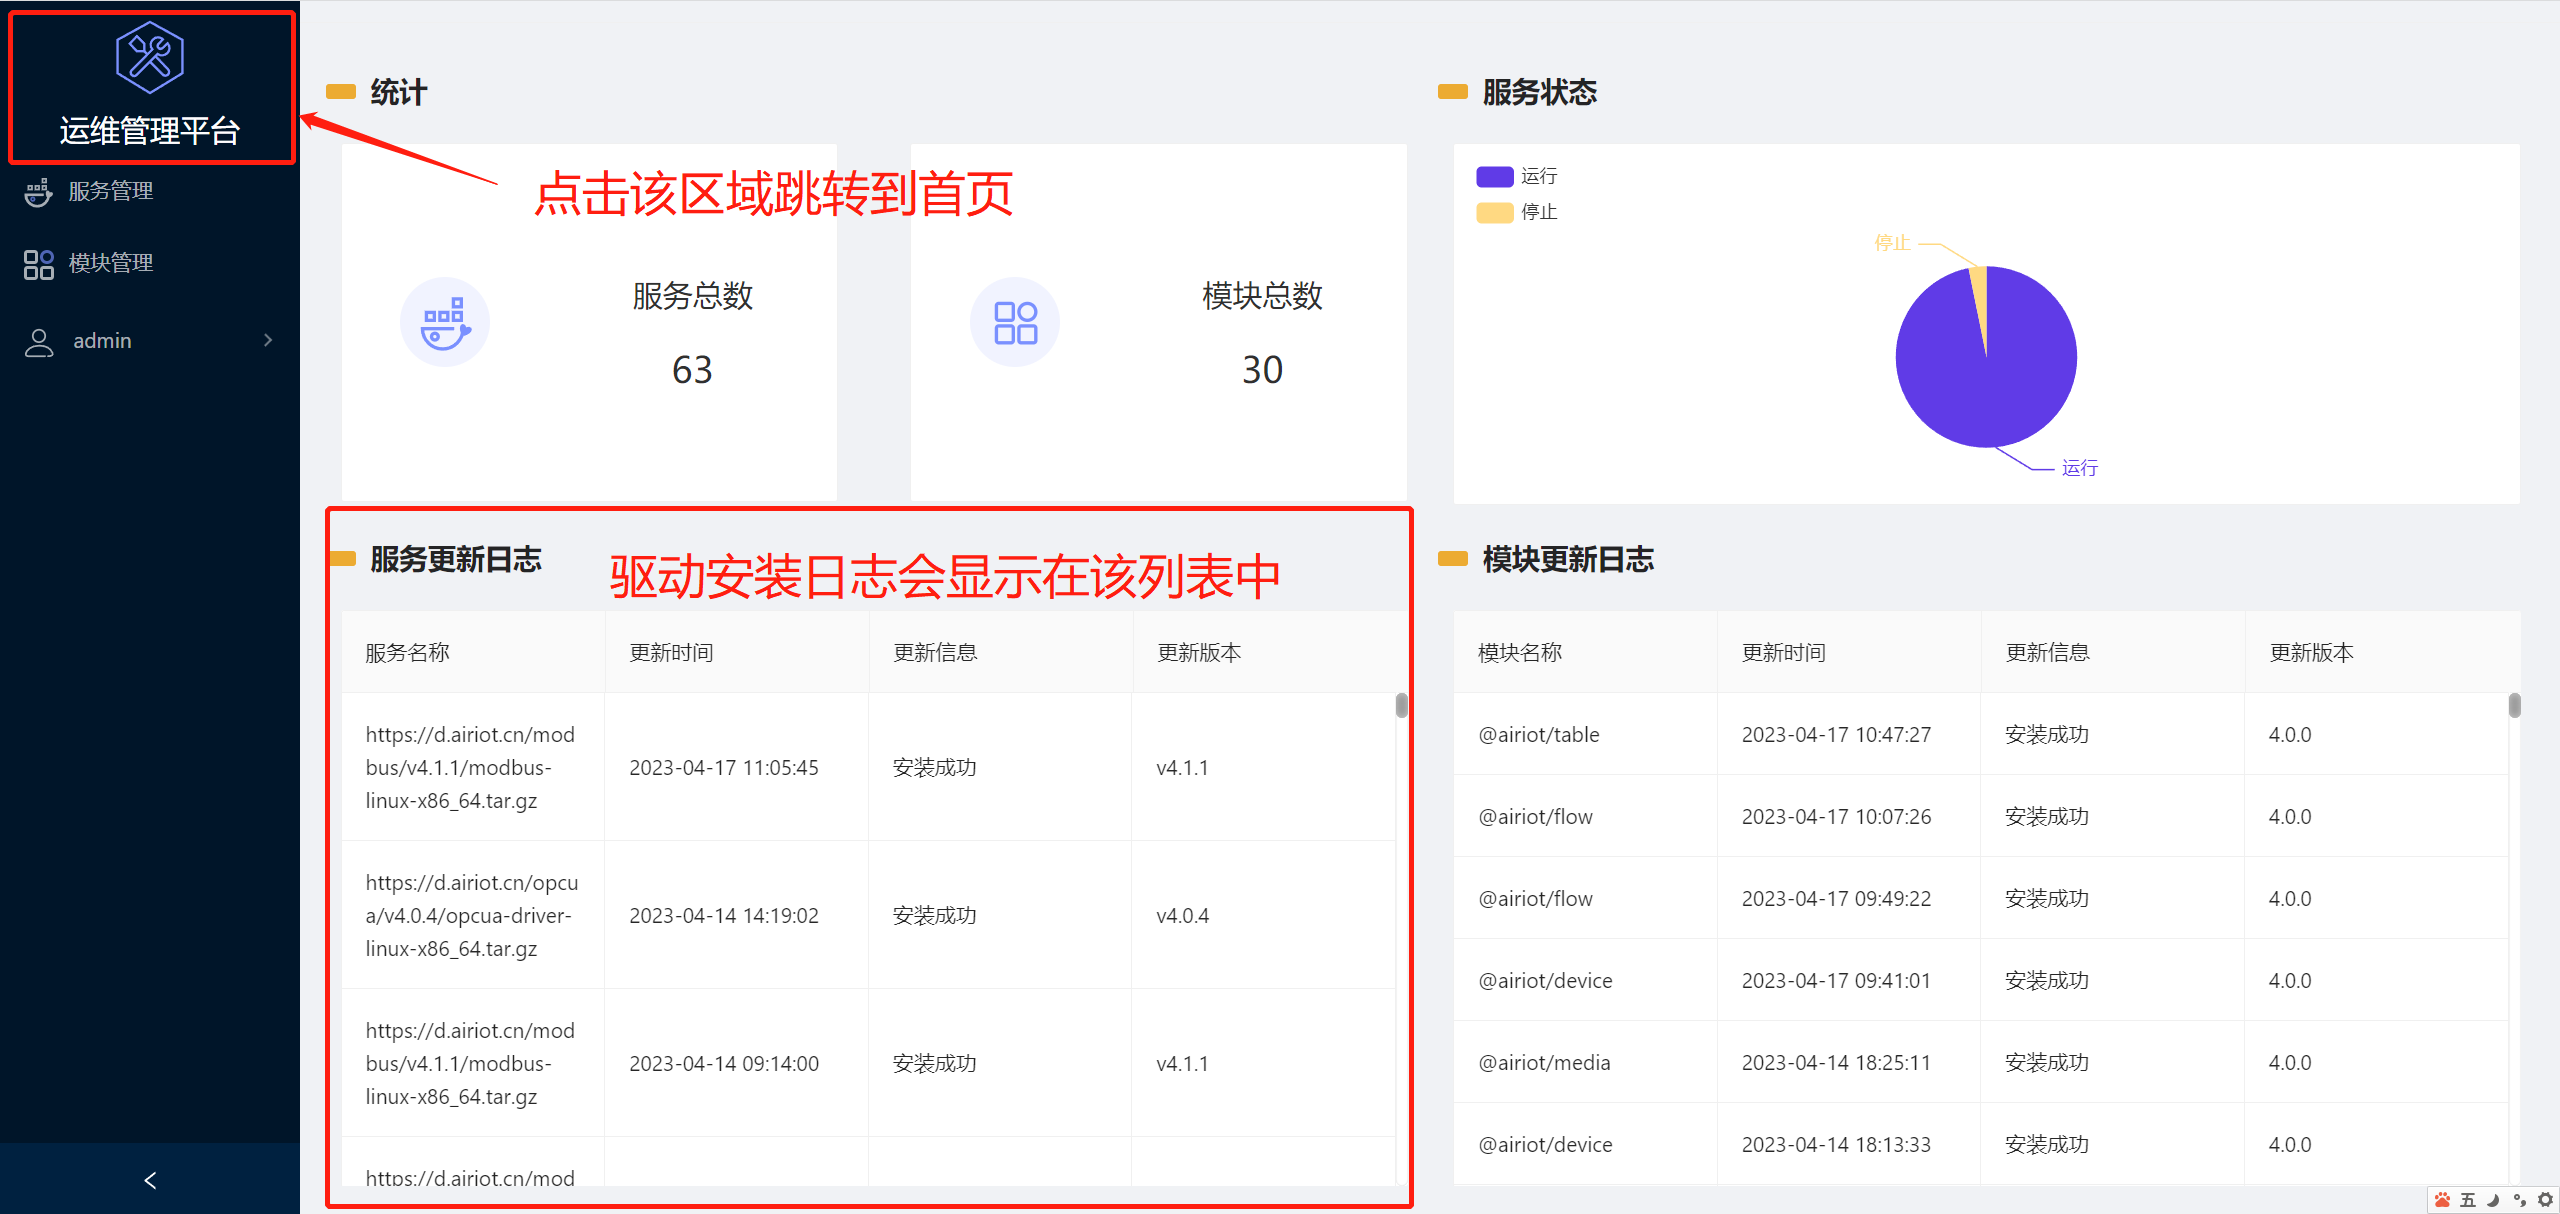
Task: Click the 模块总数 count 30
Action: tap(1262, 370)
